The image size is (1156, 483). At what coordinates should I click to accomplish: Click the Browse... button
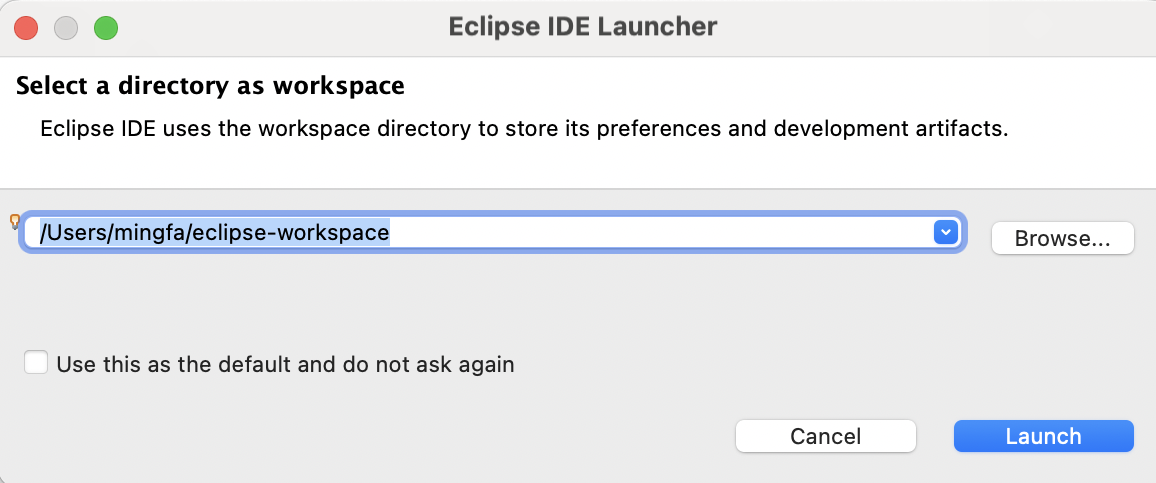pos(1062,239)
